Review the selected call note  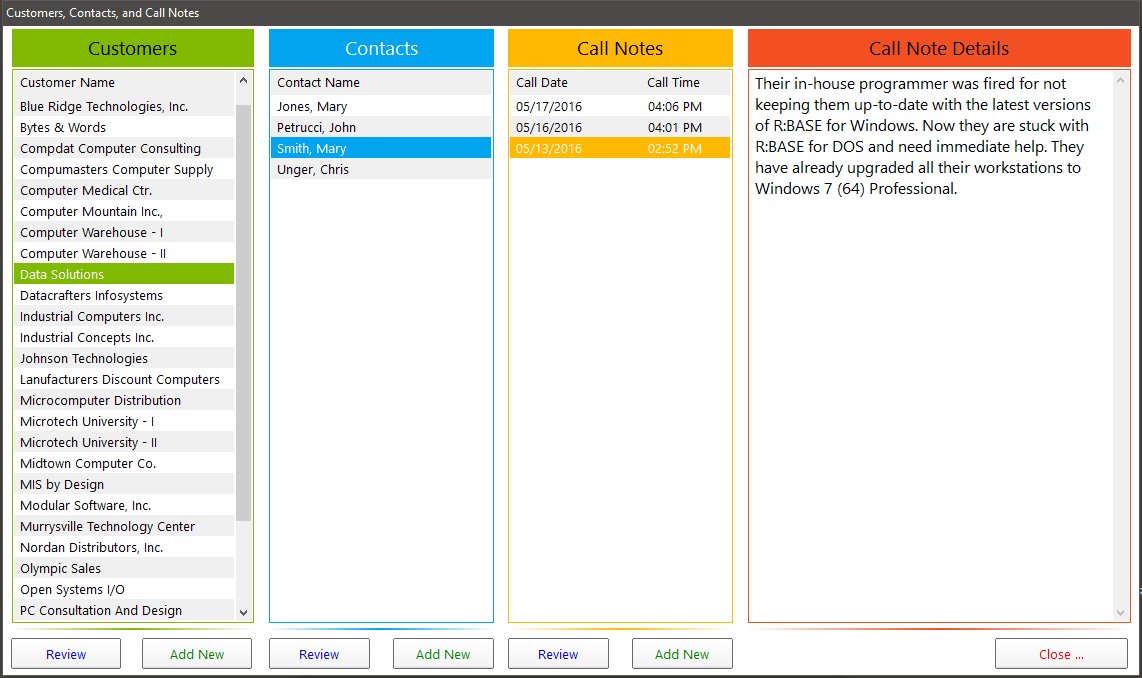coord(558,654)
